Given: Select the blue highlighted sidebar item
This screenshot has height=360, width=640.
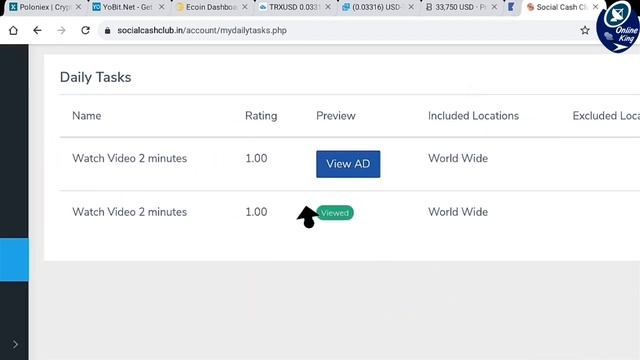Looking at the screenshot, I should 14,260.
